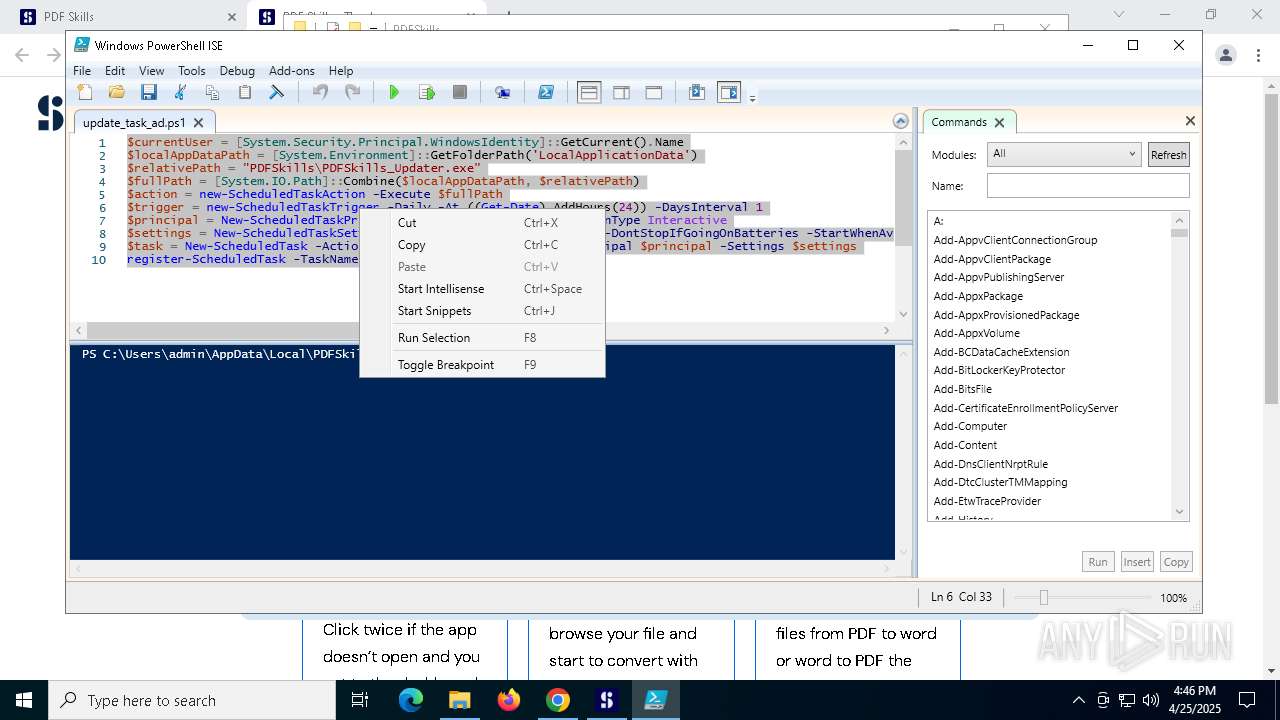Viewport: 1280px width, 720px height.
Task: Click the New script toolbar icon
Action: coord(85,92)
